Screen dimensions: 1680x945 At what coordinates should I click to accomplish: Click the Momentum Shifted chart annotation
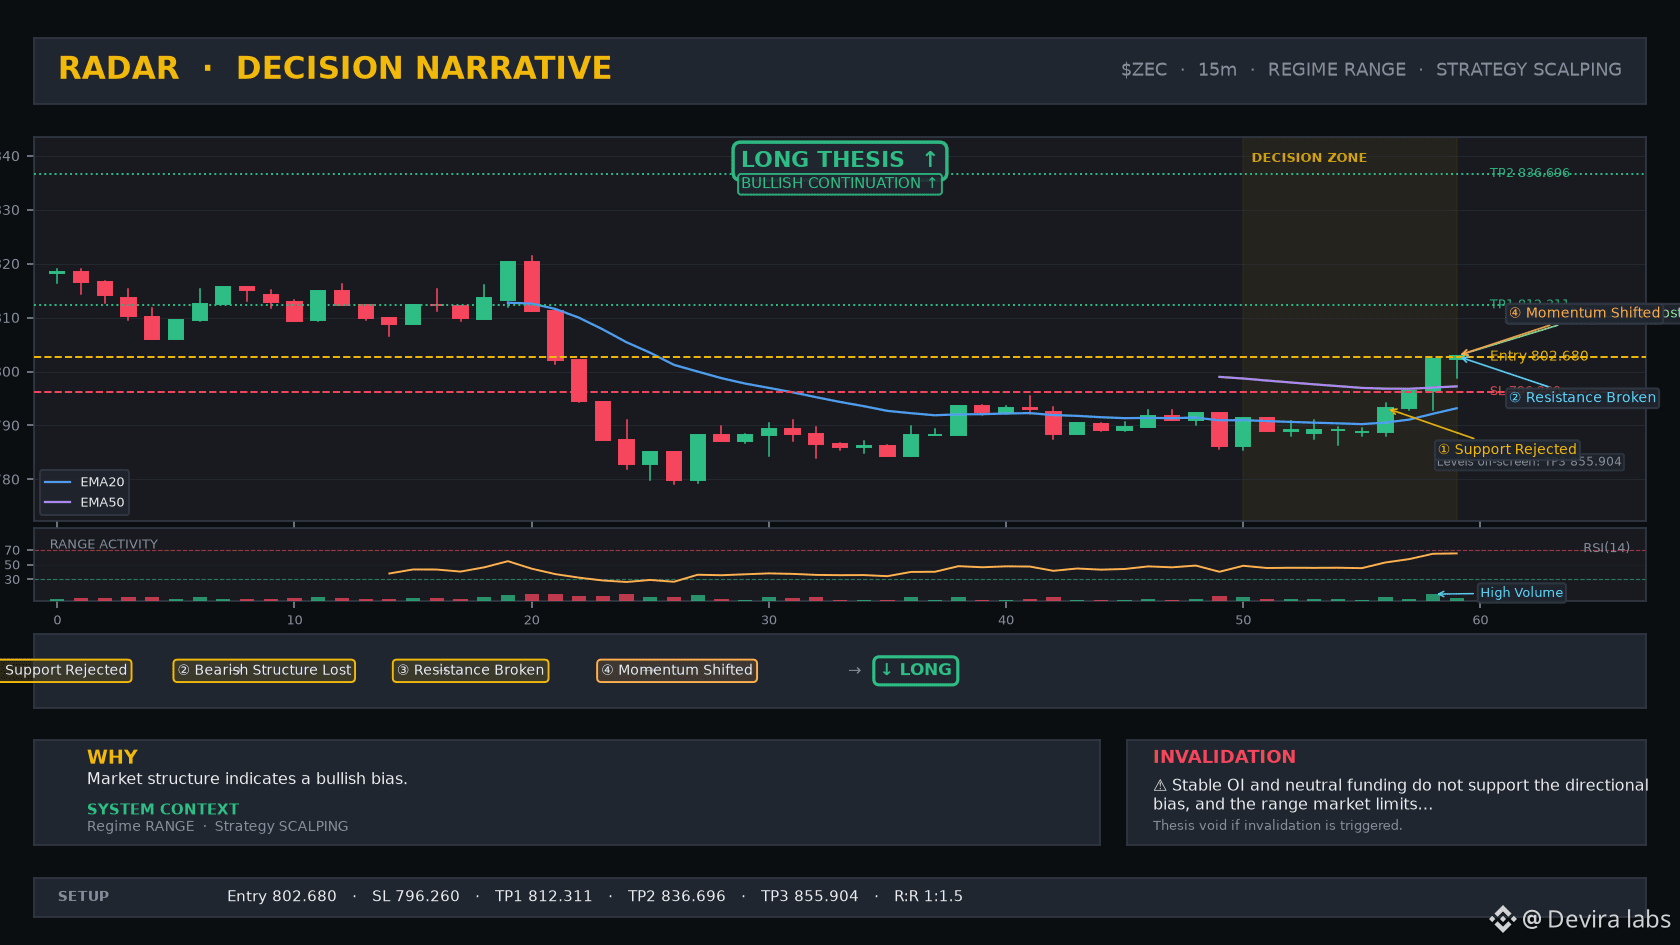(x=1584, y=313)
